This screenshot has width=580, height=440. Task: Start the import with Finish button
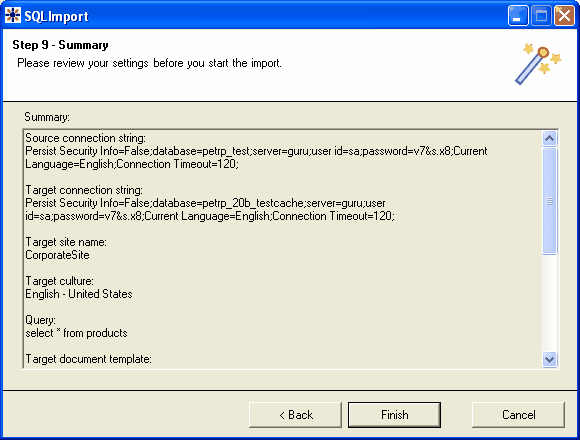point(394,415)
